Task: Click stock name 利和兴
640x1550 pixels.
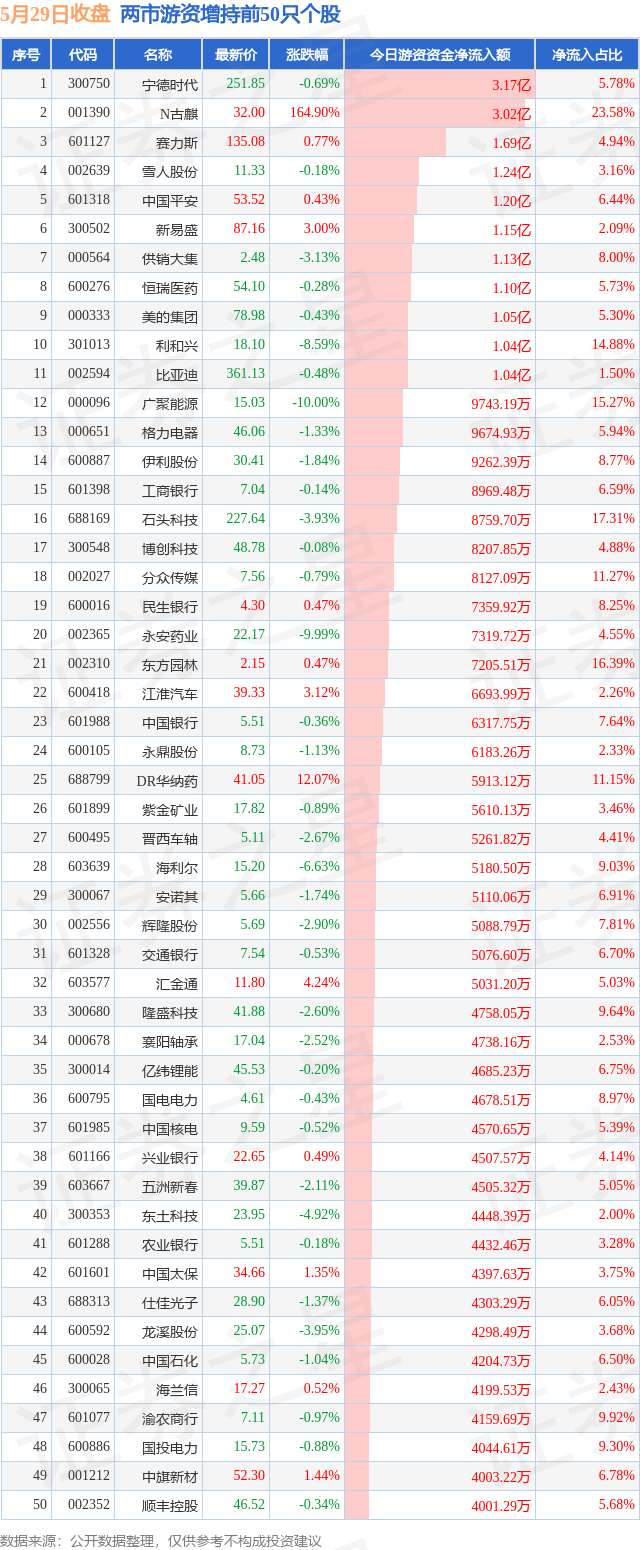Action: [x=177, y=345]
